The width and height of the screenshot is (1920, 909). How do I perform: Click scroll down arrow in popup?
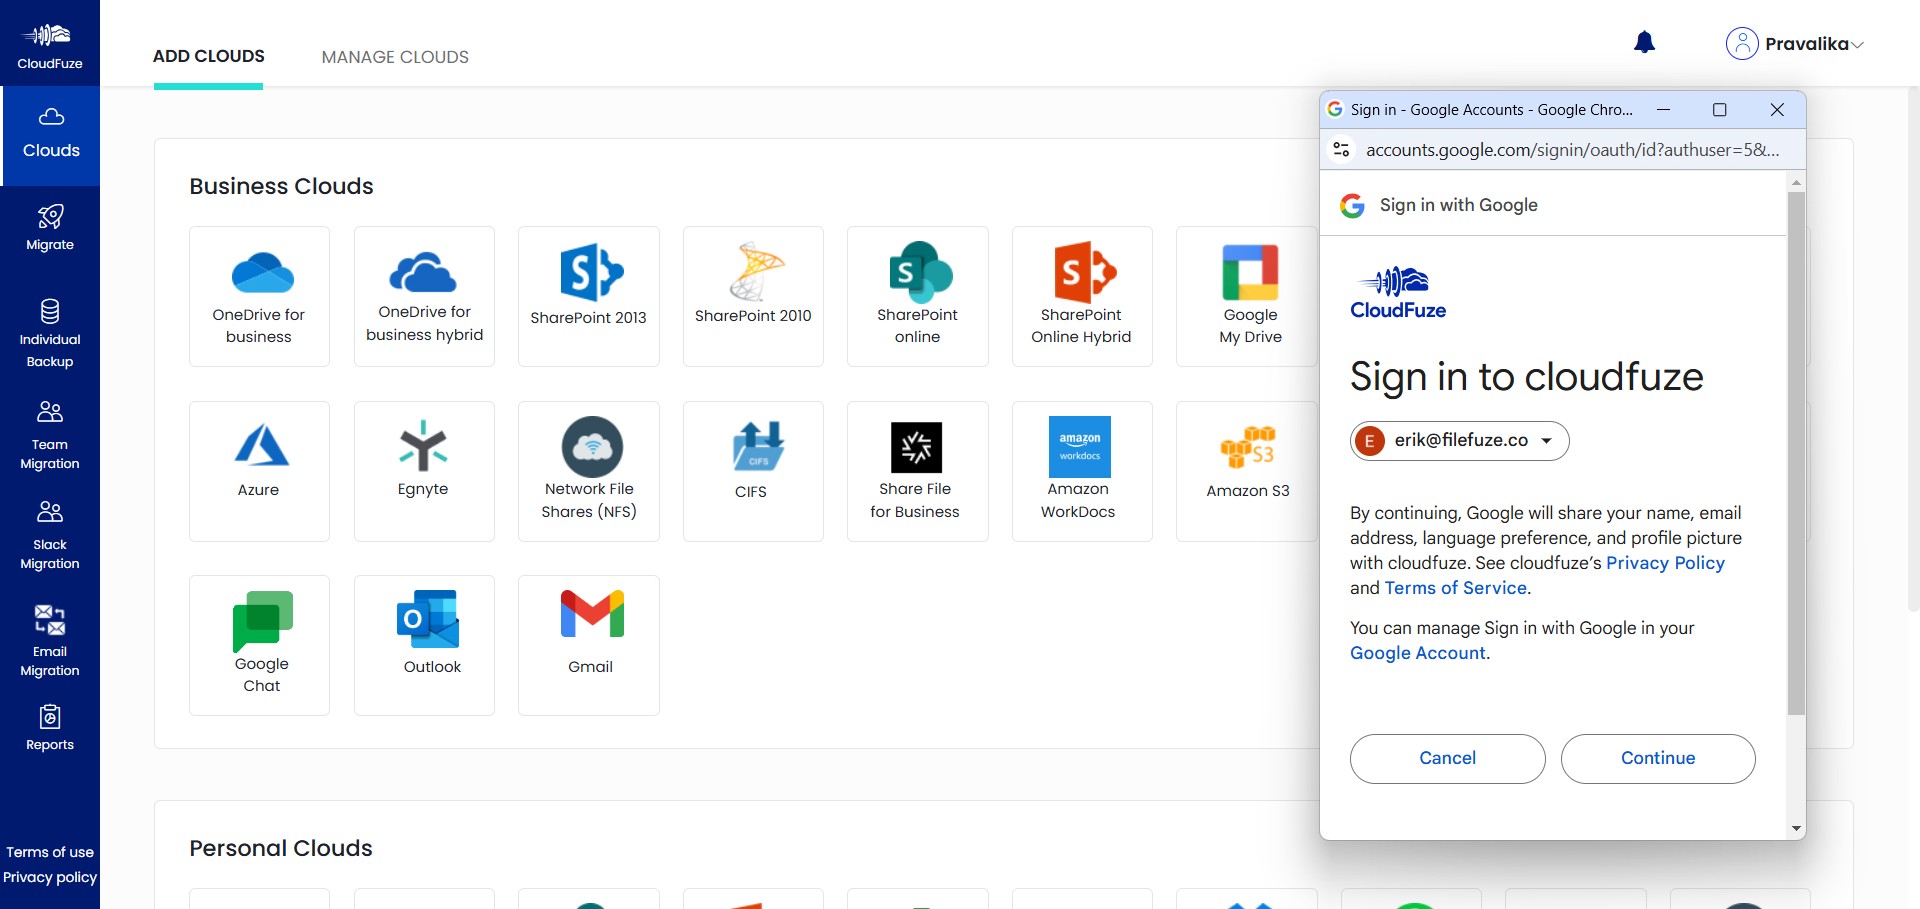click(x=1796, y=828)
